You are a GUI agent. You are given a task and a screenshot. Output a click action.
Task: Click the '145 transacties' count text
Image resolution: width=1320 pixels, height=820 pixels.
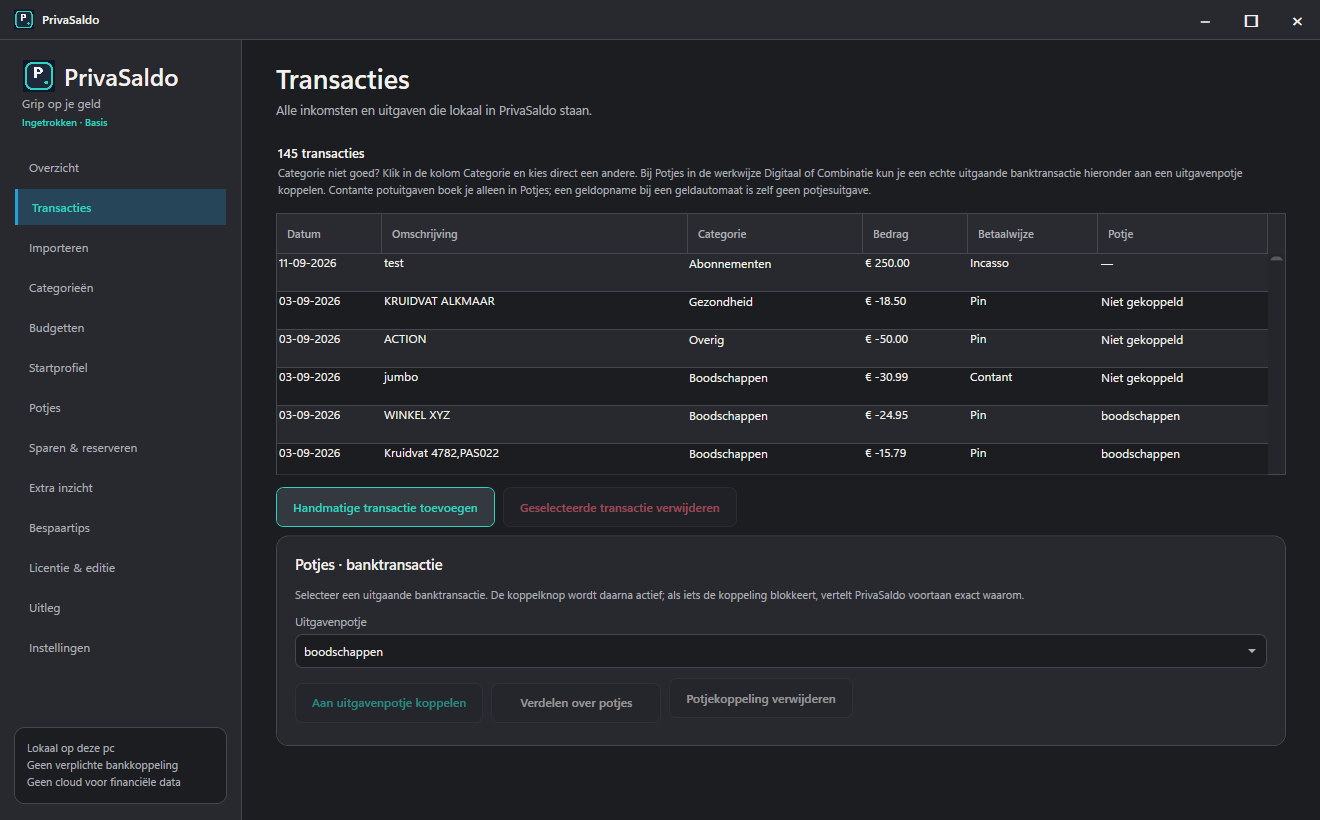pos(321,154)
